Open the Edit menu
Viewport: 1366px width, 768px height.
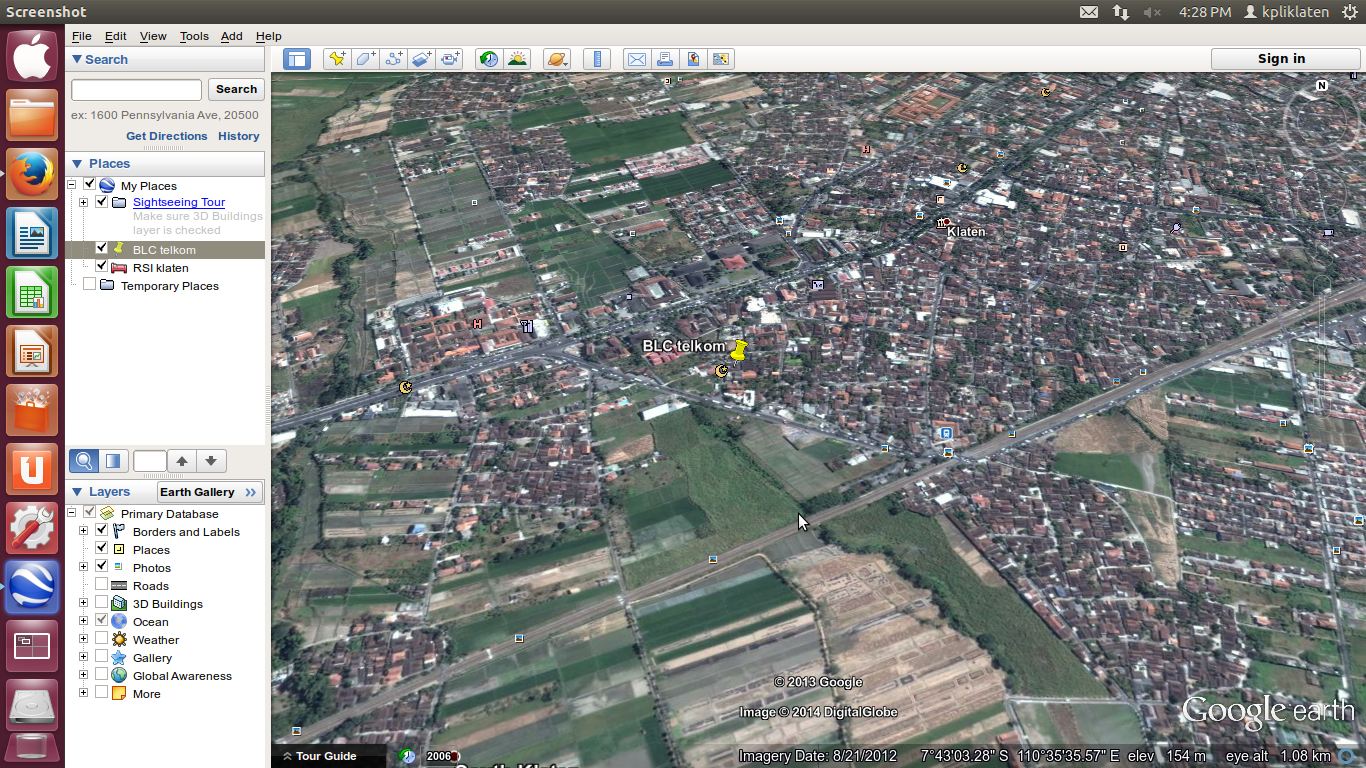[x=116, y=36]
